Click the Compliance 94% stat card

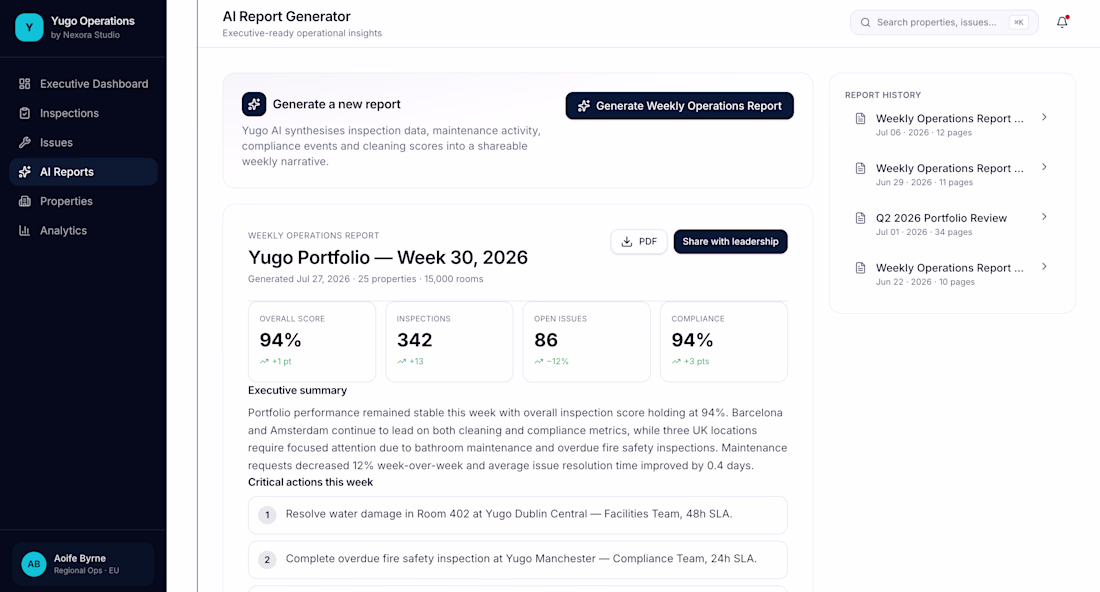(724, 342)
